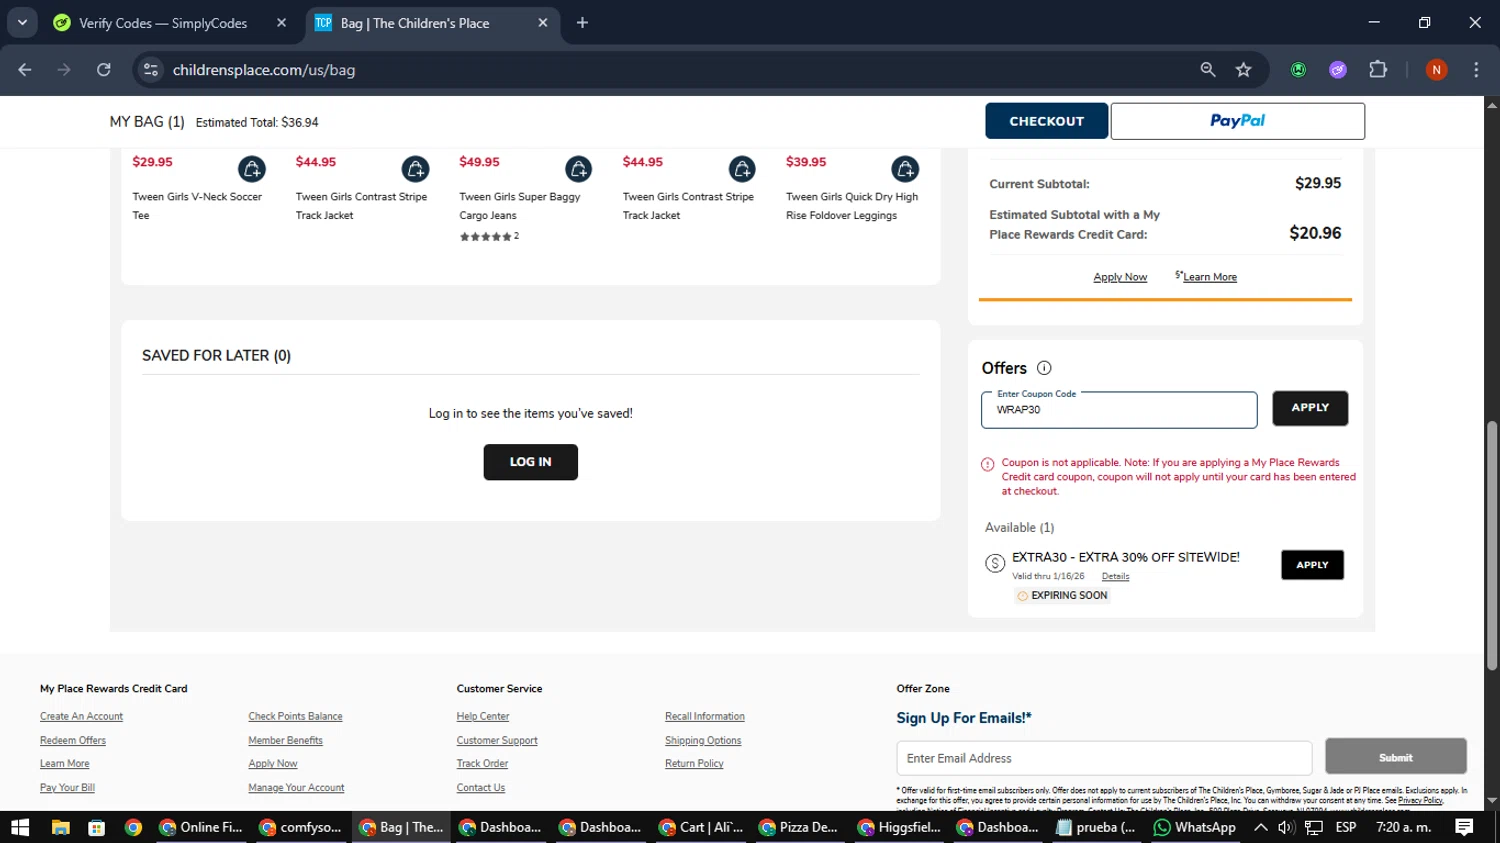The height and width of the screenshot is (843, 1500).
Task: Open the taskbar clock showing 7:20 a. m.
Action: (x=1404, y=827)
